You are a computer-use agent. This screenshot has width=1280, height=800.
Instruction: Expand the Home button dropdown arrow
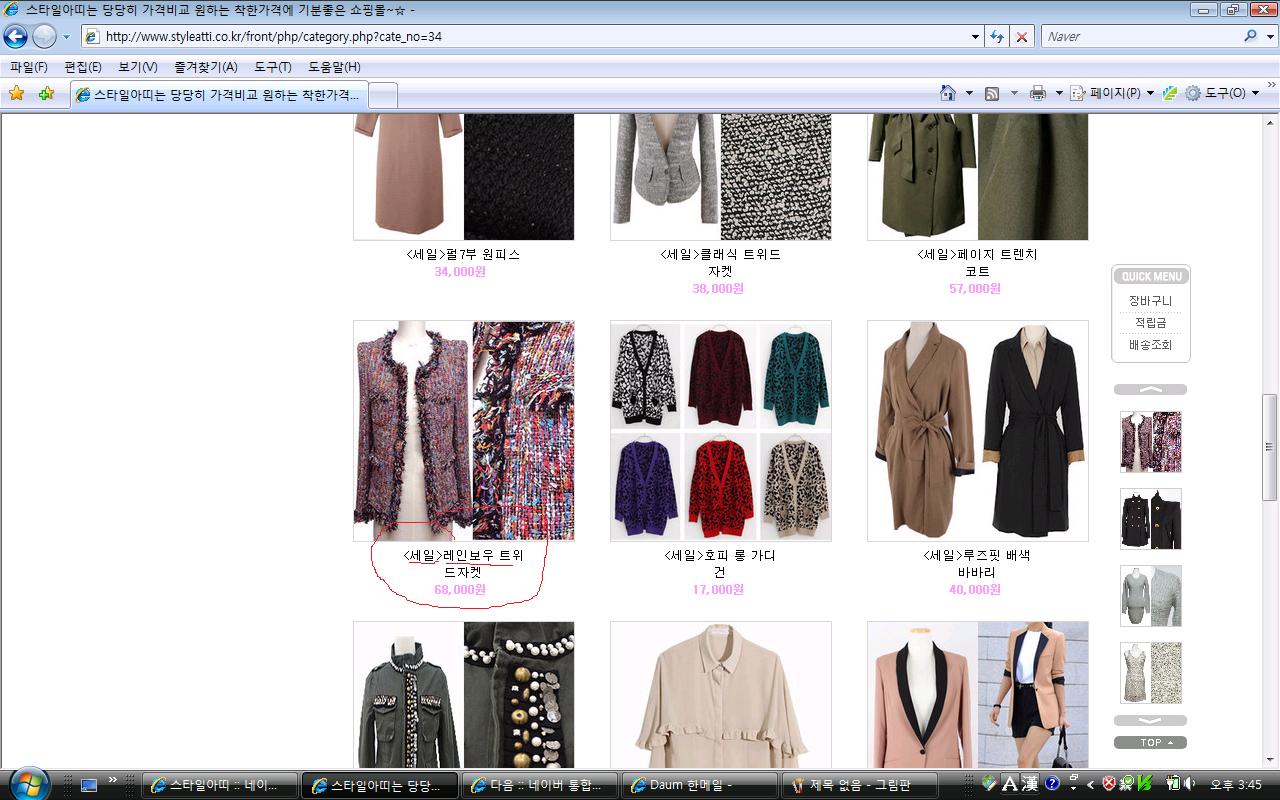969,93
